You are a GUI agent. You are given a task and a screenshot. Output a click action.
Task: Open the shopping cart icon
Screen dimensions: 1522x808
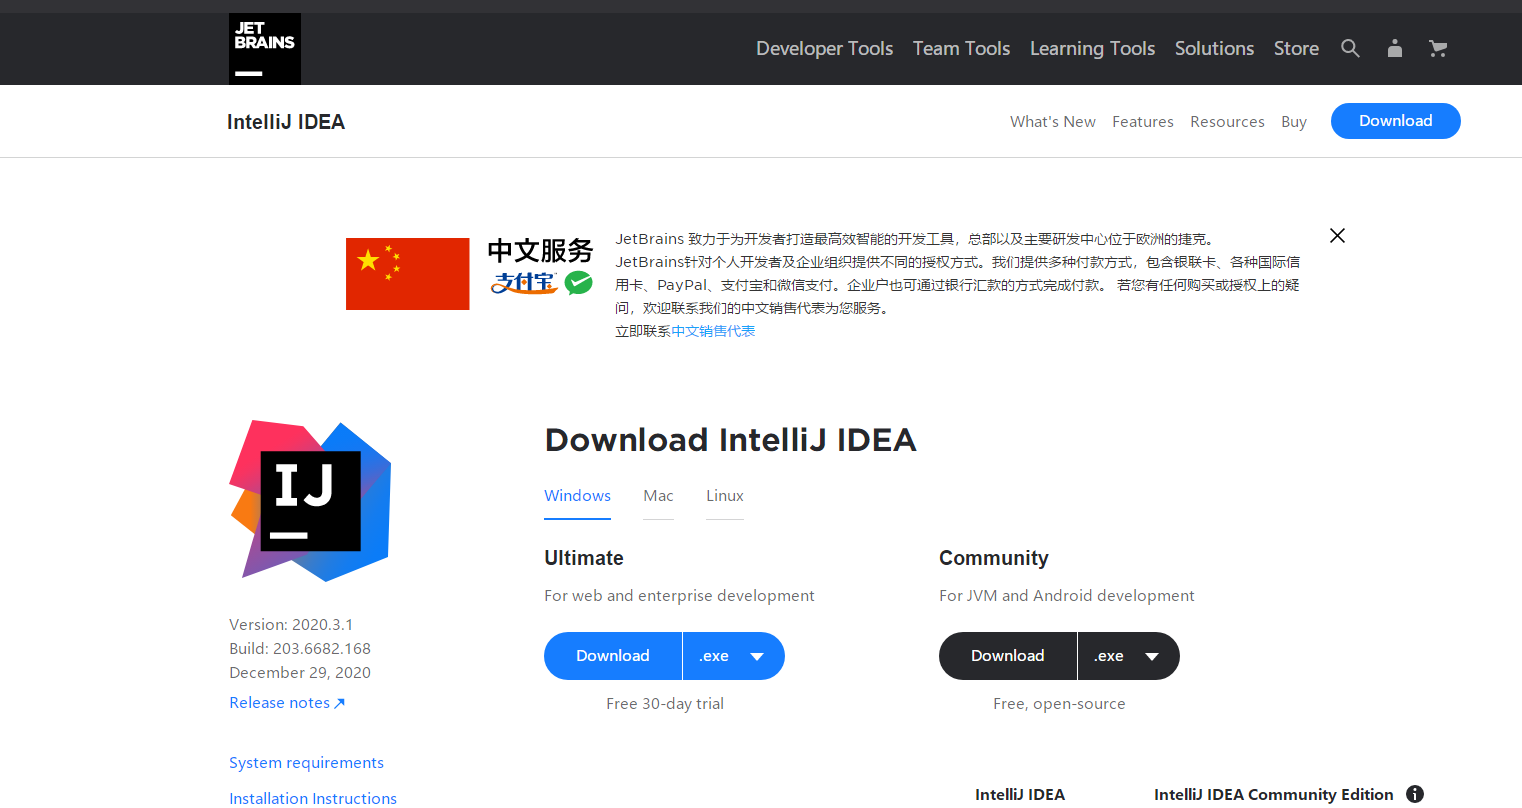1438,48
